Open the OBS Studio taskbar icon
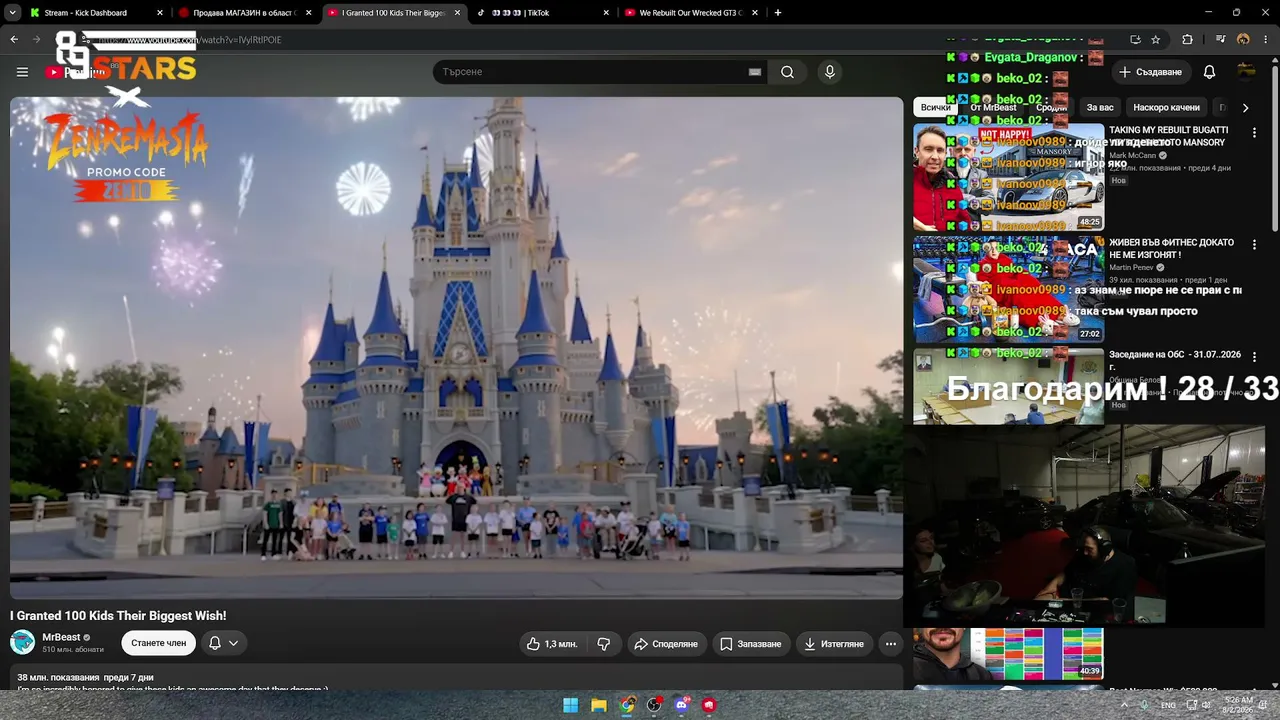1280x720 pixels. tap(654, 705)
